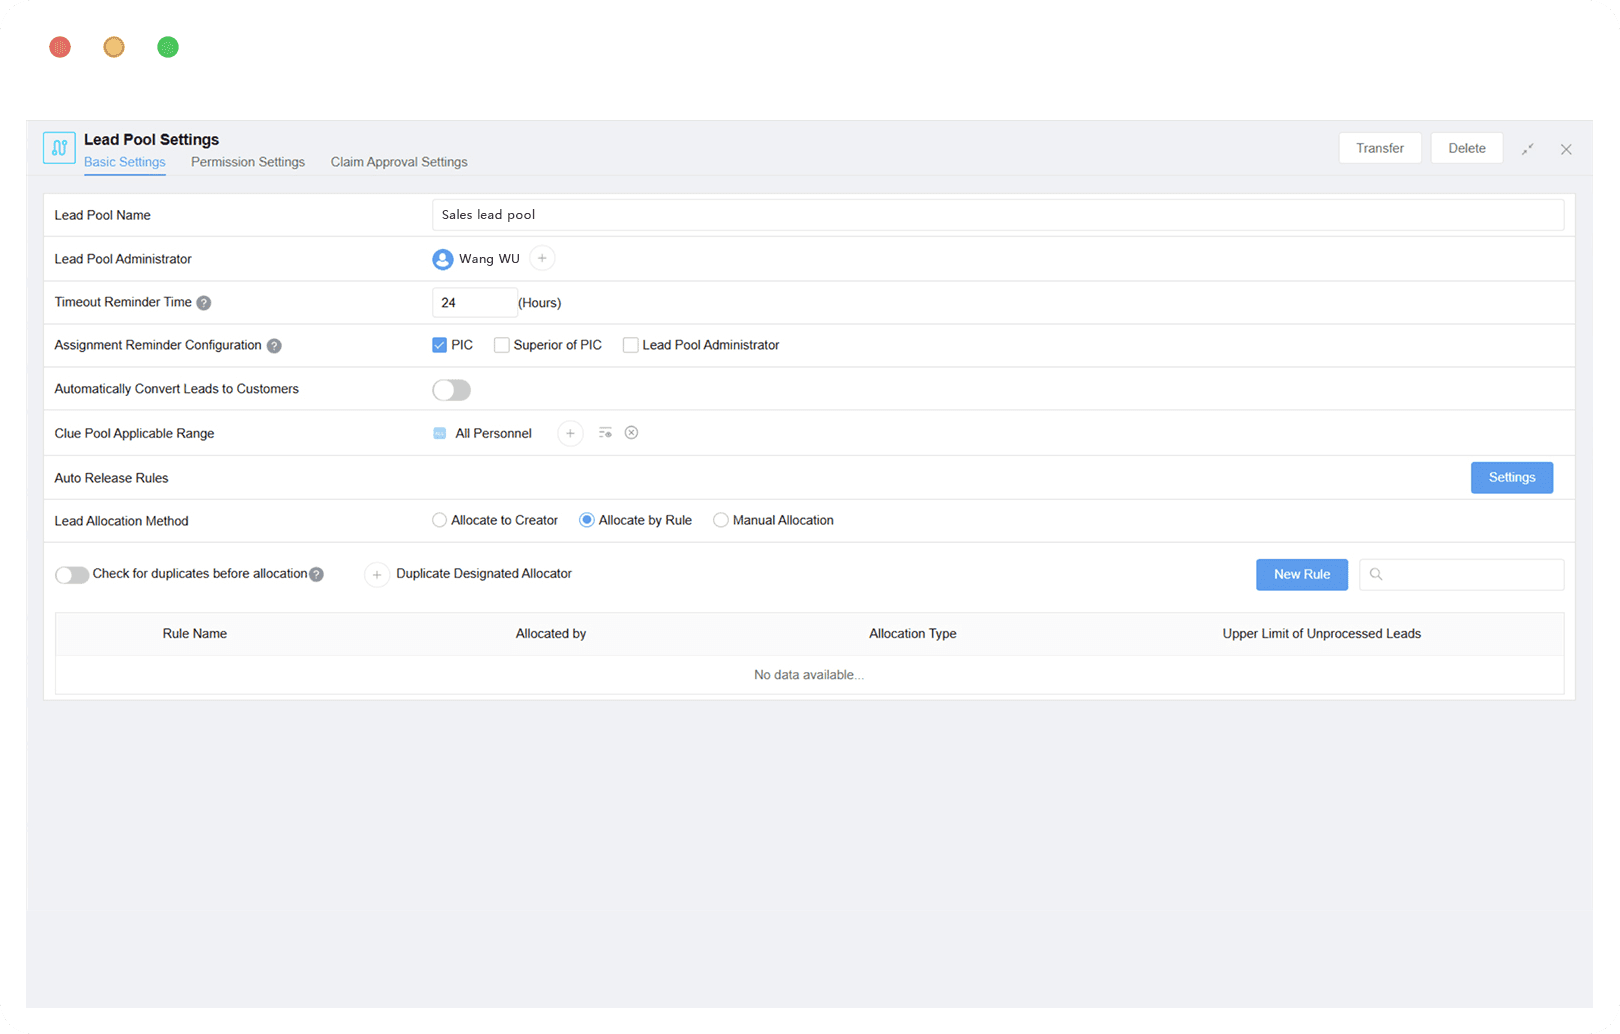1620x1034 pixels.
Task: Click the Rule Name column header
Action: [195, 634]
